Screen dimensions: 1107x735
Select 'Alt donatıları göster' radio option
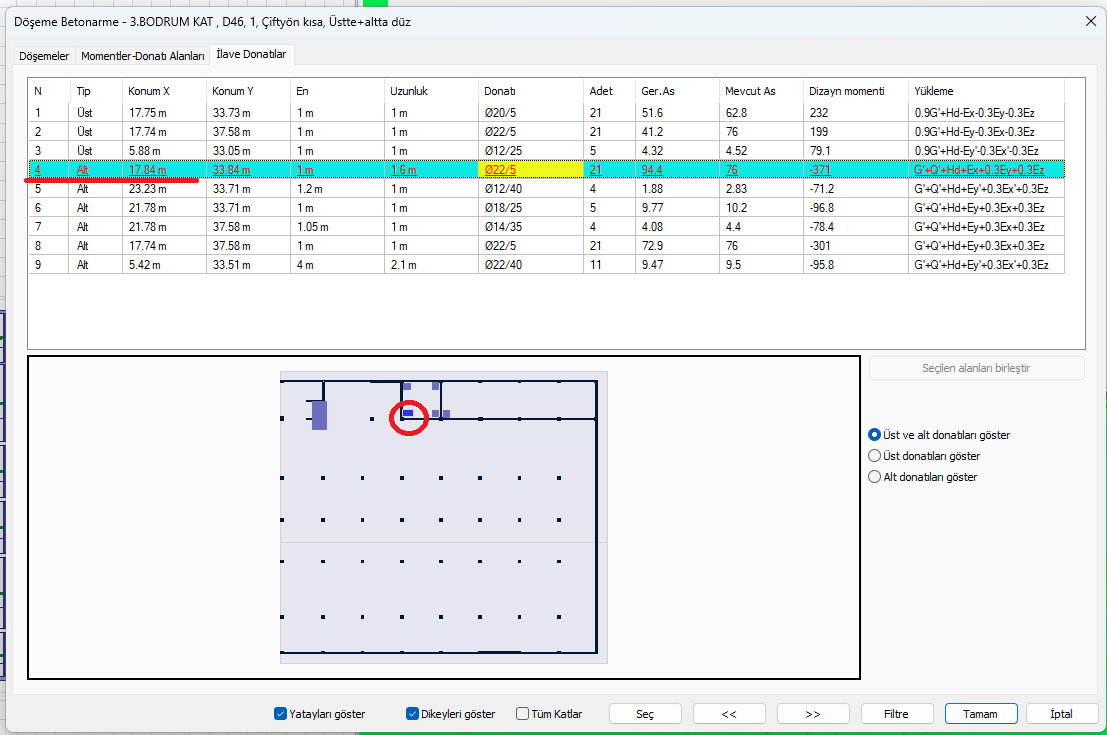[923, 477]
